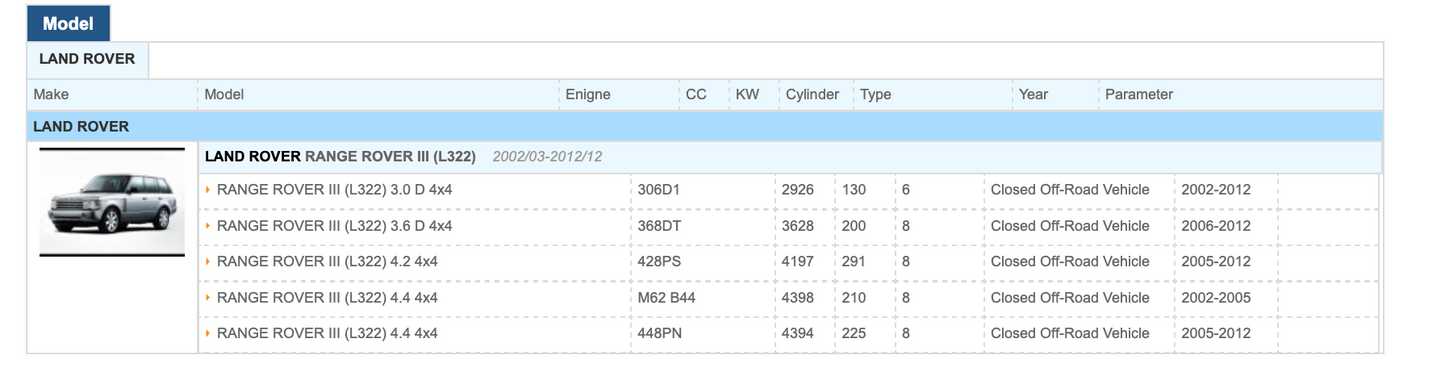This screenshot has height=368, width=1445.
Task: Open RANGE ROVER III (L322) 3.0 D 4x4
Action: [x=334, y=190]
